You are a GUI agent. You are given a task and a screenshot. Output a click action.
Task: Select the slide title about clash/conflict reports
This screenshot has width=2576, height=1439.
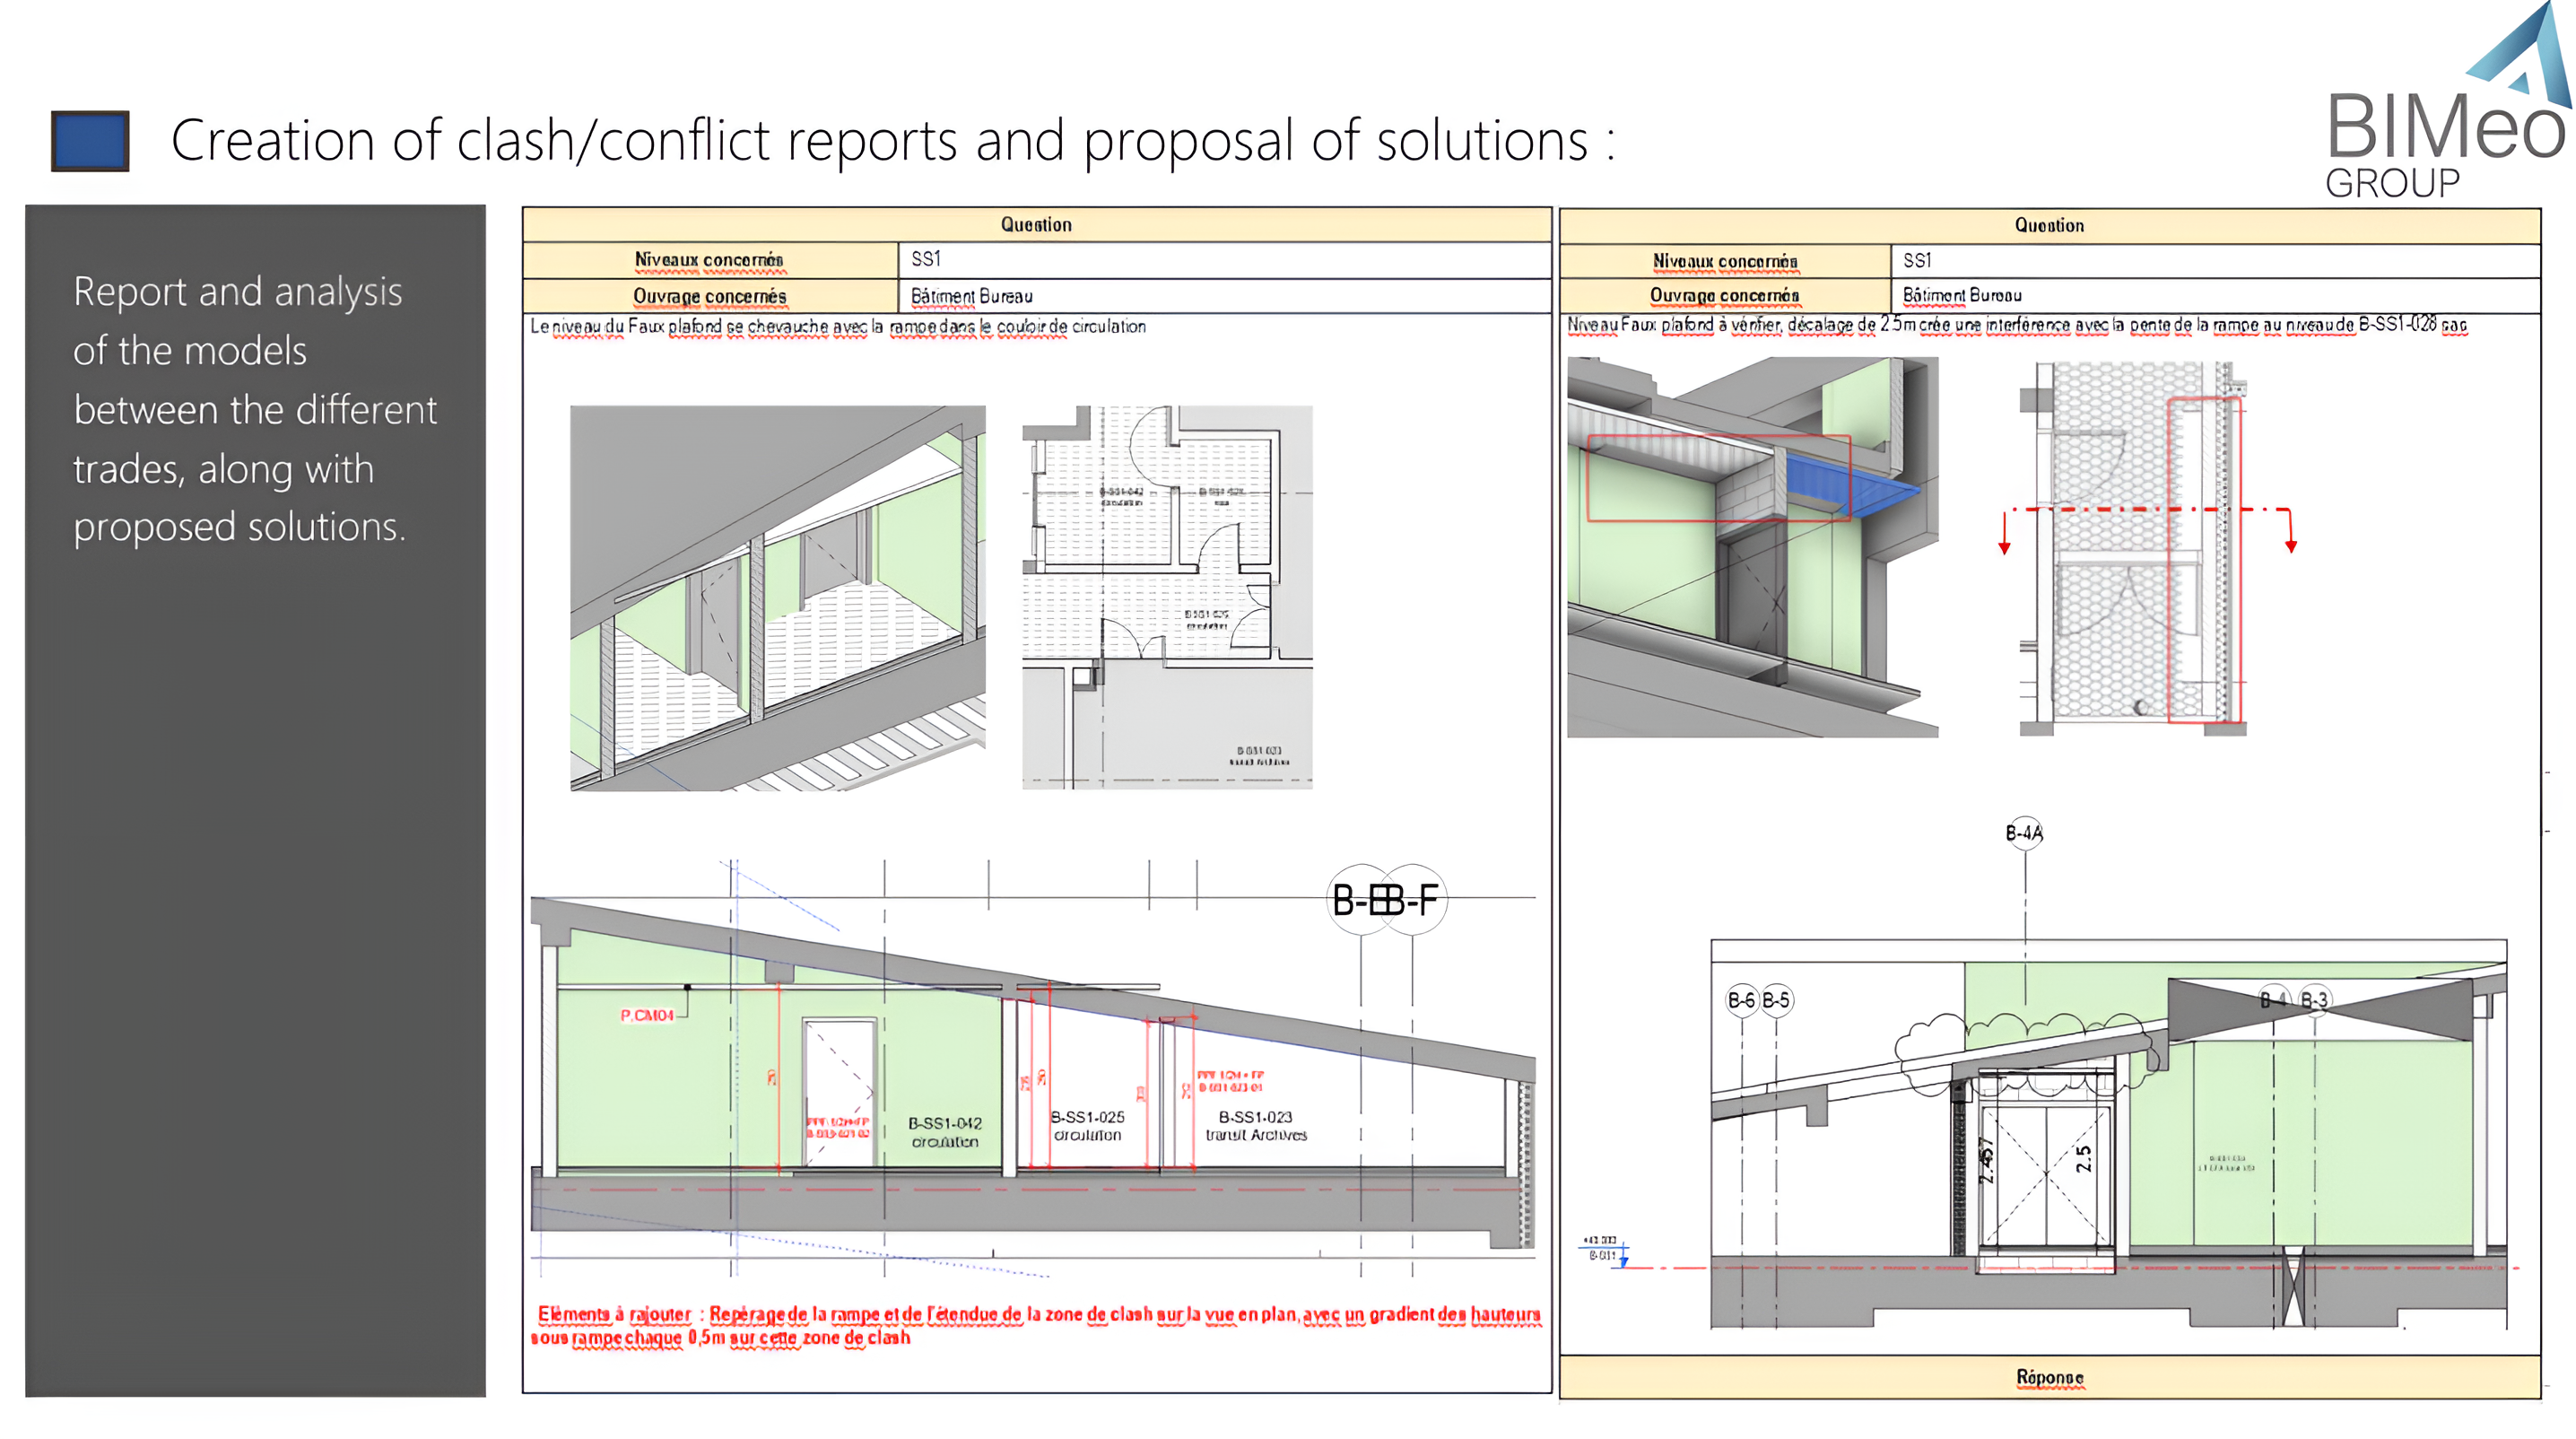(x=892, y=139)
